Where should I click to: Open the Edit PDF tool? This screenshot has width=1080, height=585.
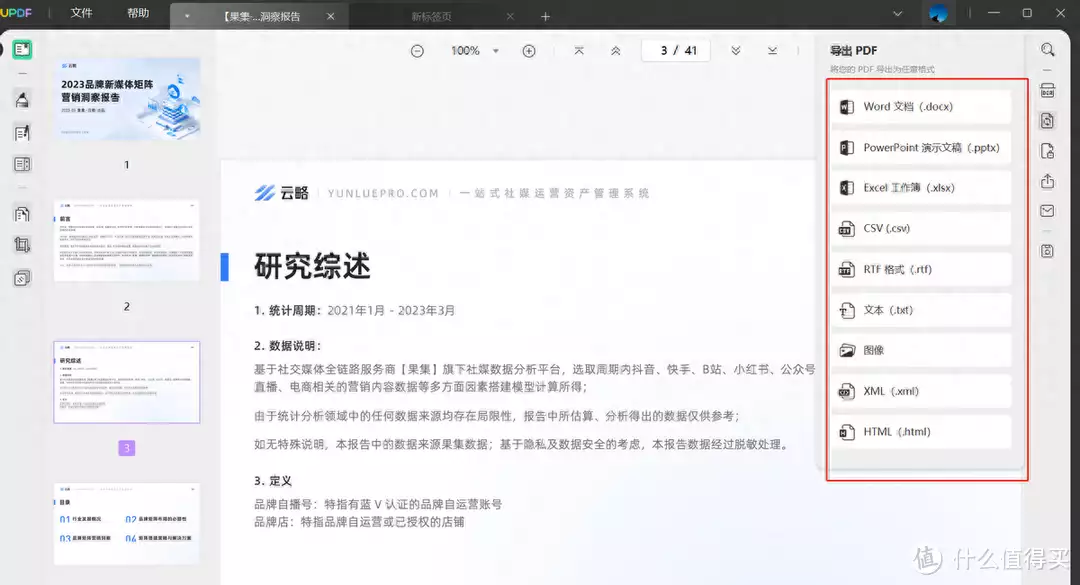(x=22, y=132)
